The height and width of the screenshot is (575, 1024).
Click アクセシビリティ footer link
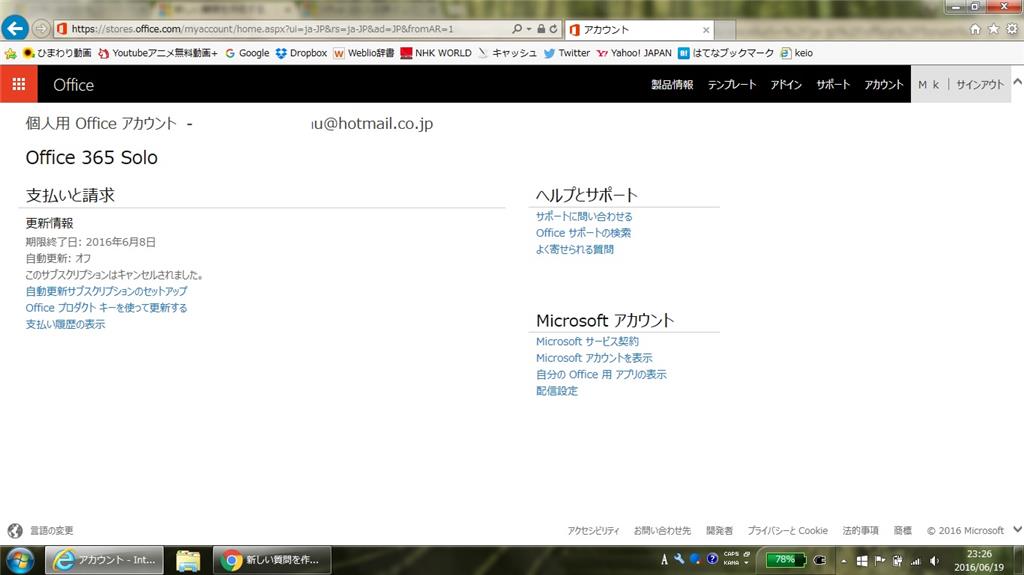click(x=593, y=531)
